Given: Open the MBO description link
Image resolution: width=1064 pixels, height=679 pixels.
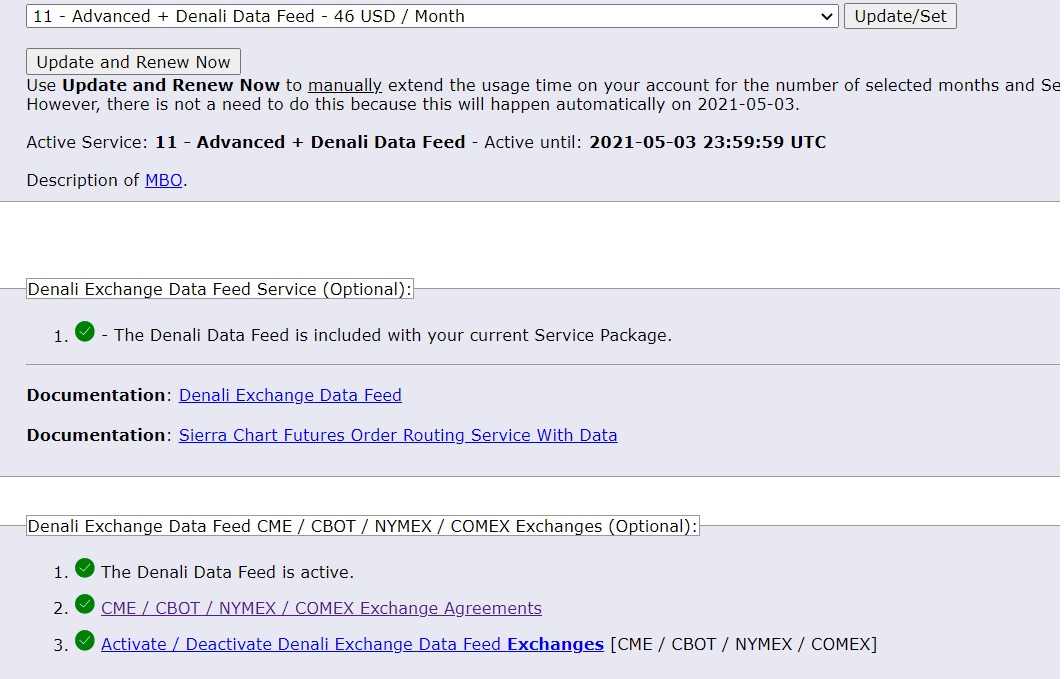Looking at the screenshot, I should [164, 181].
